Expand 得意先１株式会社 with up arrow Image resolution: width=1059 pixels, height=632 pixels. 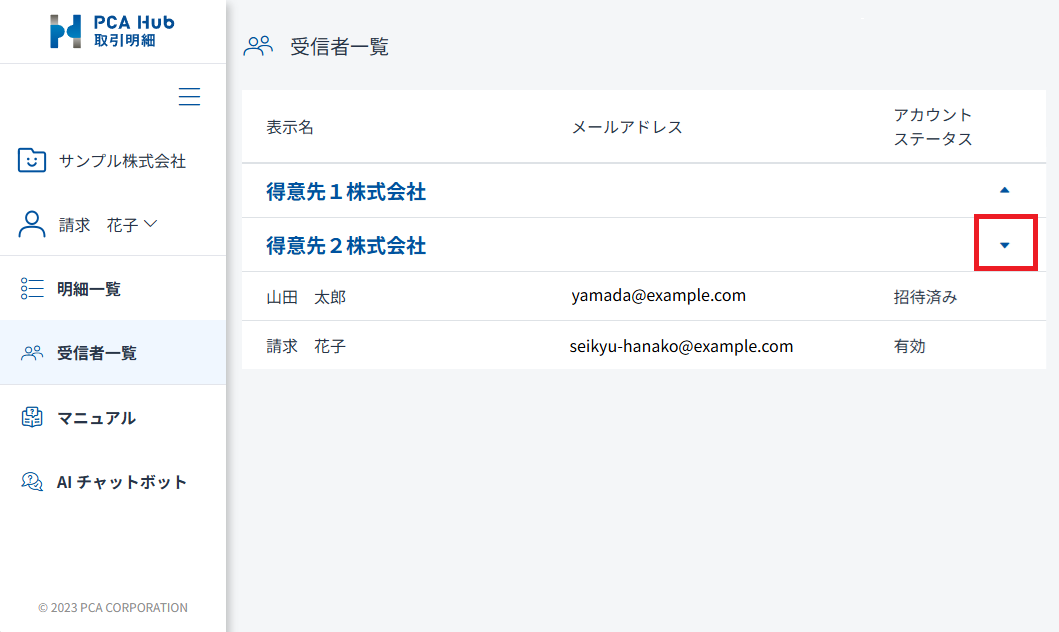[x=1005, y=190]
